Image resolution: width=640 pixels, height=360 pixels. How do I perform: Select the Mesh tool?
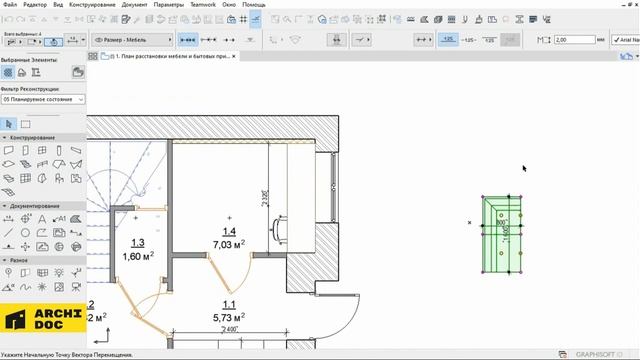coord(8,192)
